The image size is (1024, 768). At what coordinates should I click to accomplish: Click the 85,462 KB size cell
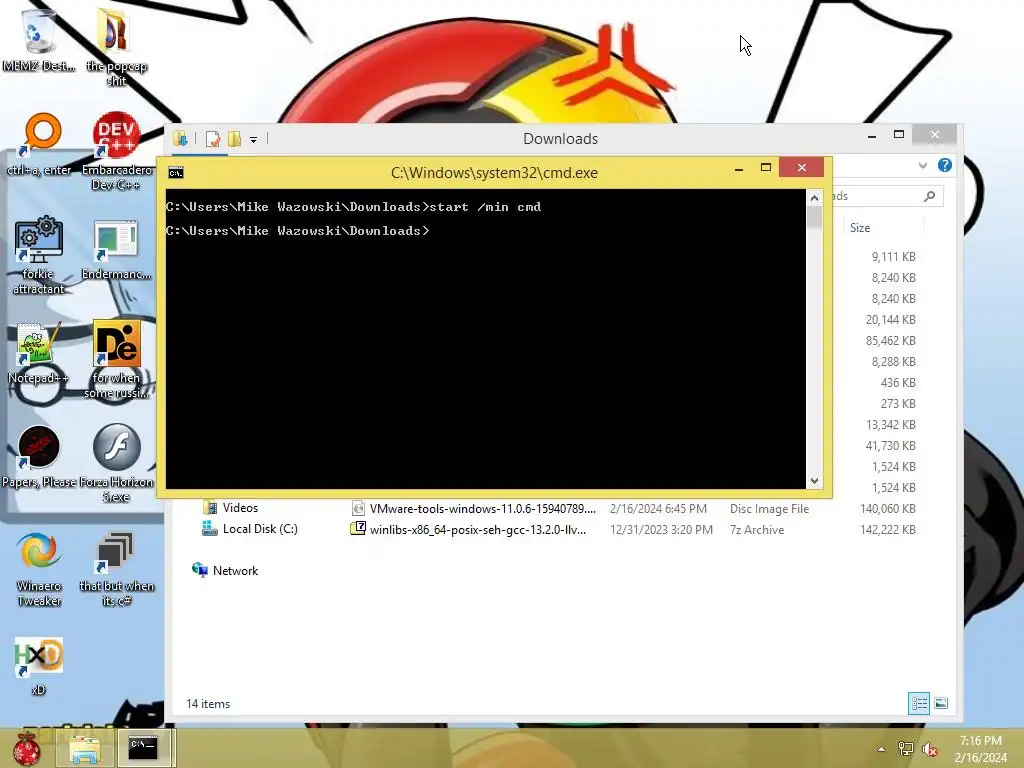891,341
